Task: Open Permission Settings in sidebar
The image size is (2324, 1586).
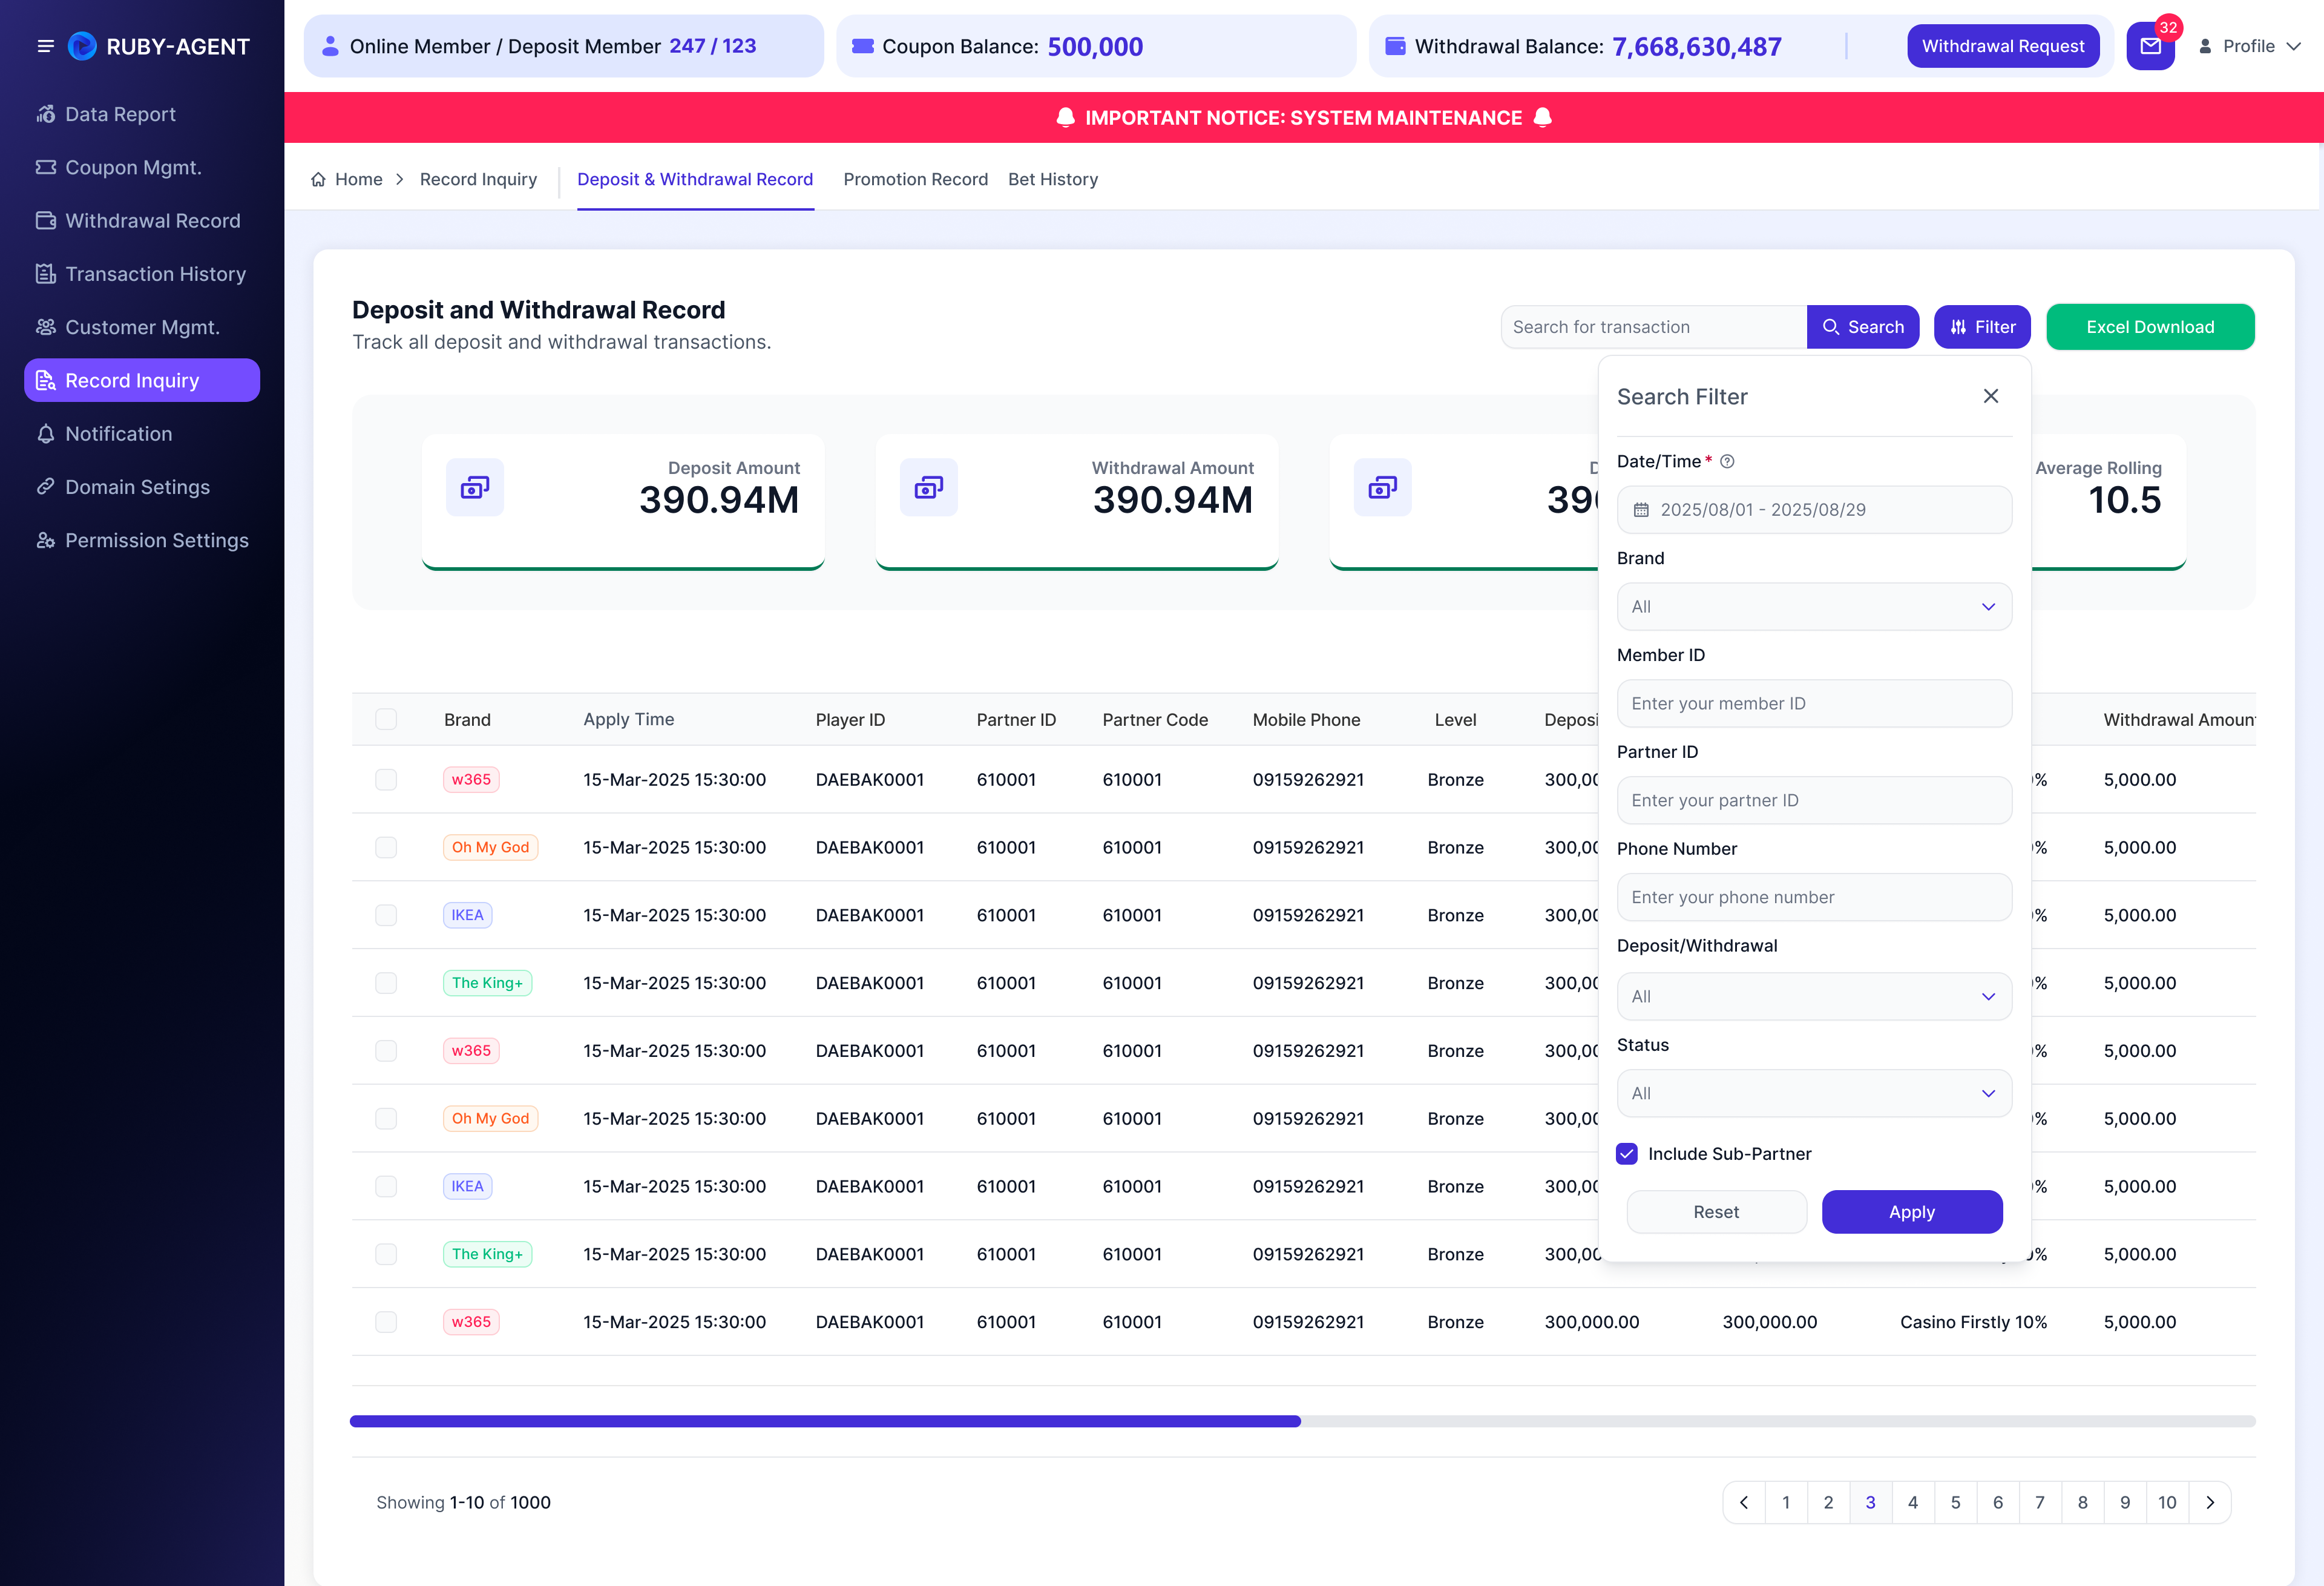Action: (142, 540)
